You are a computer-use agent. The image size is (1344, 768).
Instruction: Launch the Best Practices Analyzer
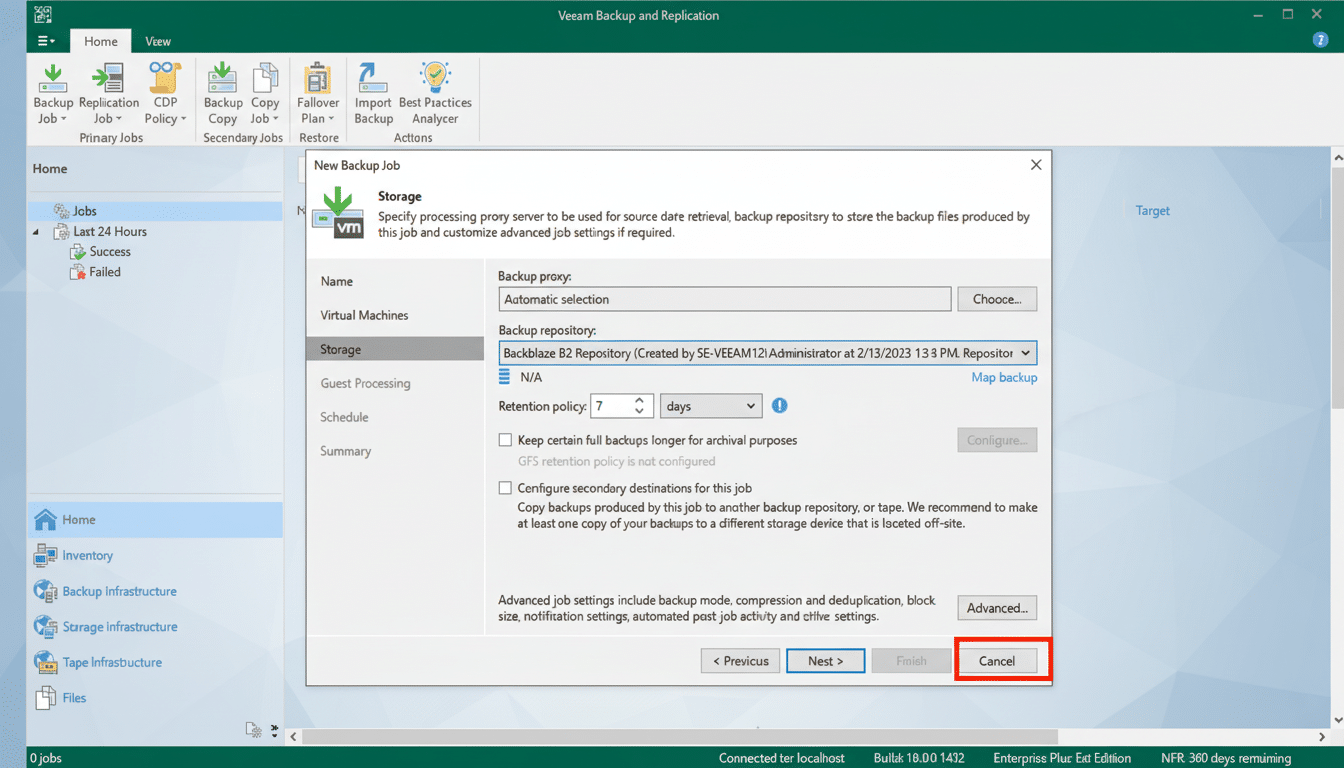[434, 95]
